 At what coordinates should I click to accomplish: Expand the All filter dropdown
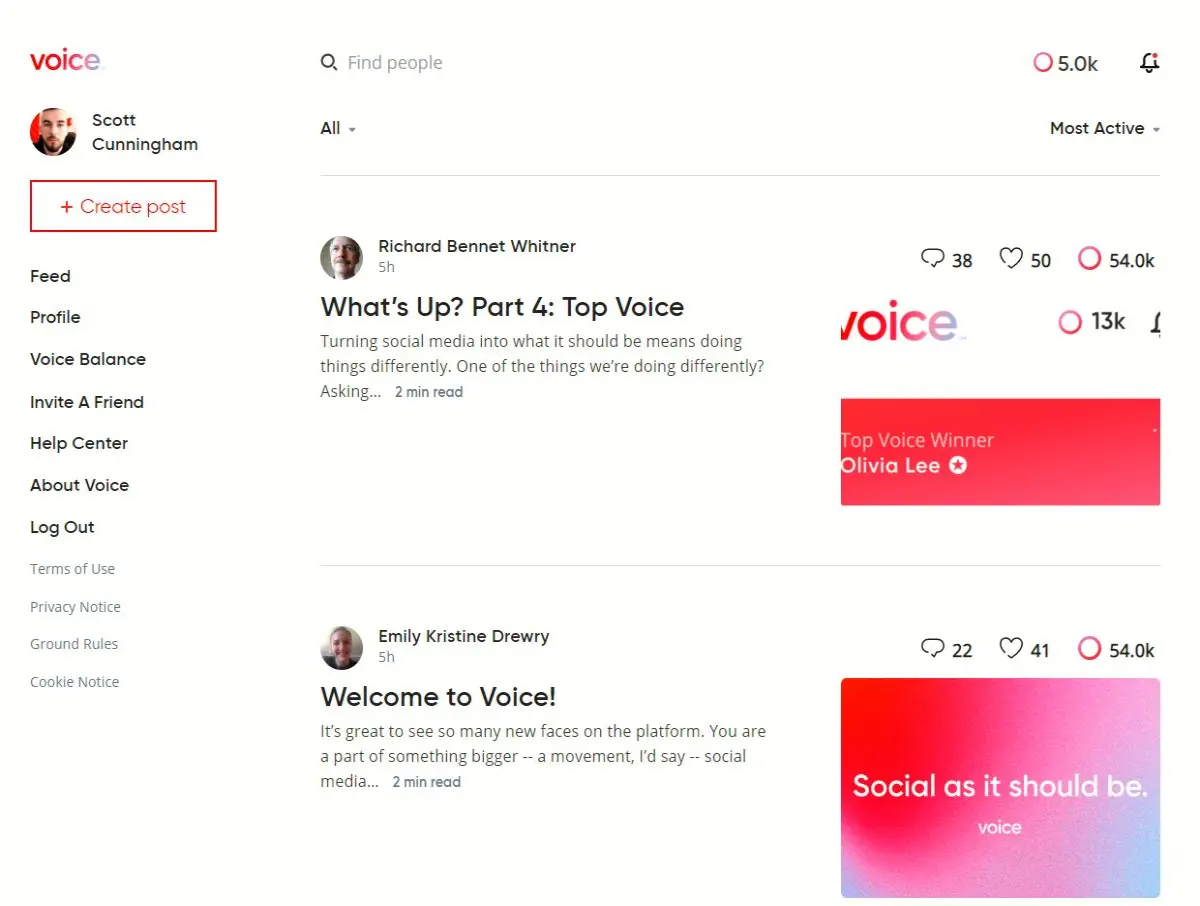(338, 128)
